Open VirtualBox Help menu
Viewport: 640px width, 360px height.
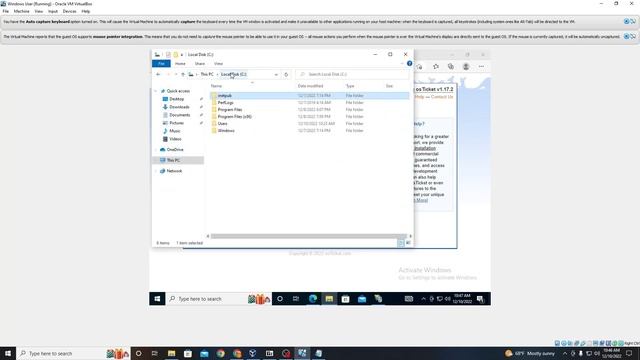86,11
